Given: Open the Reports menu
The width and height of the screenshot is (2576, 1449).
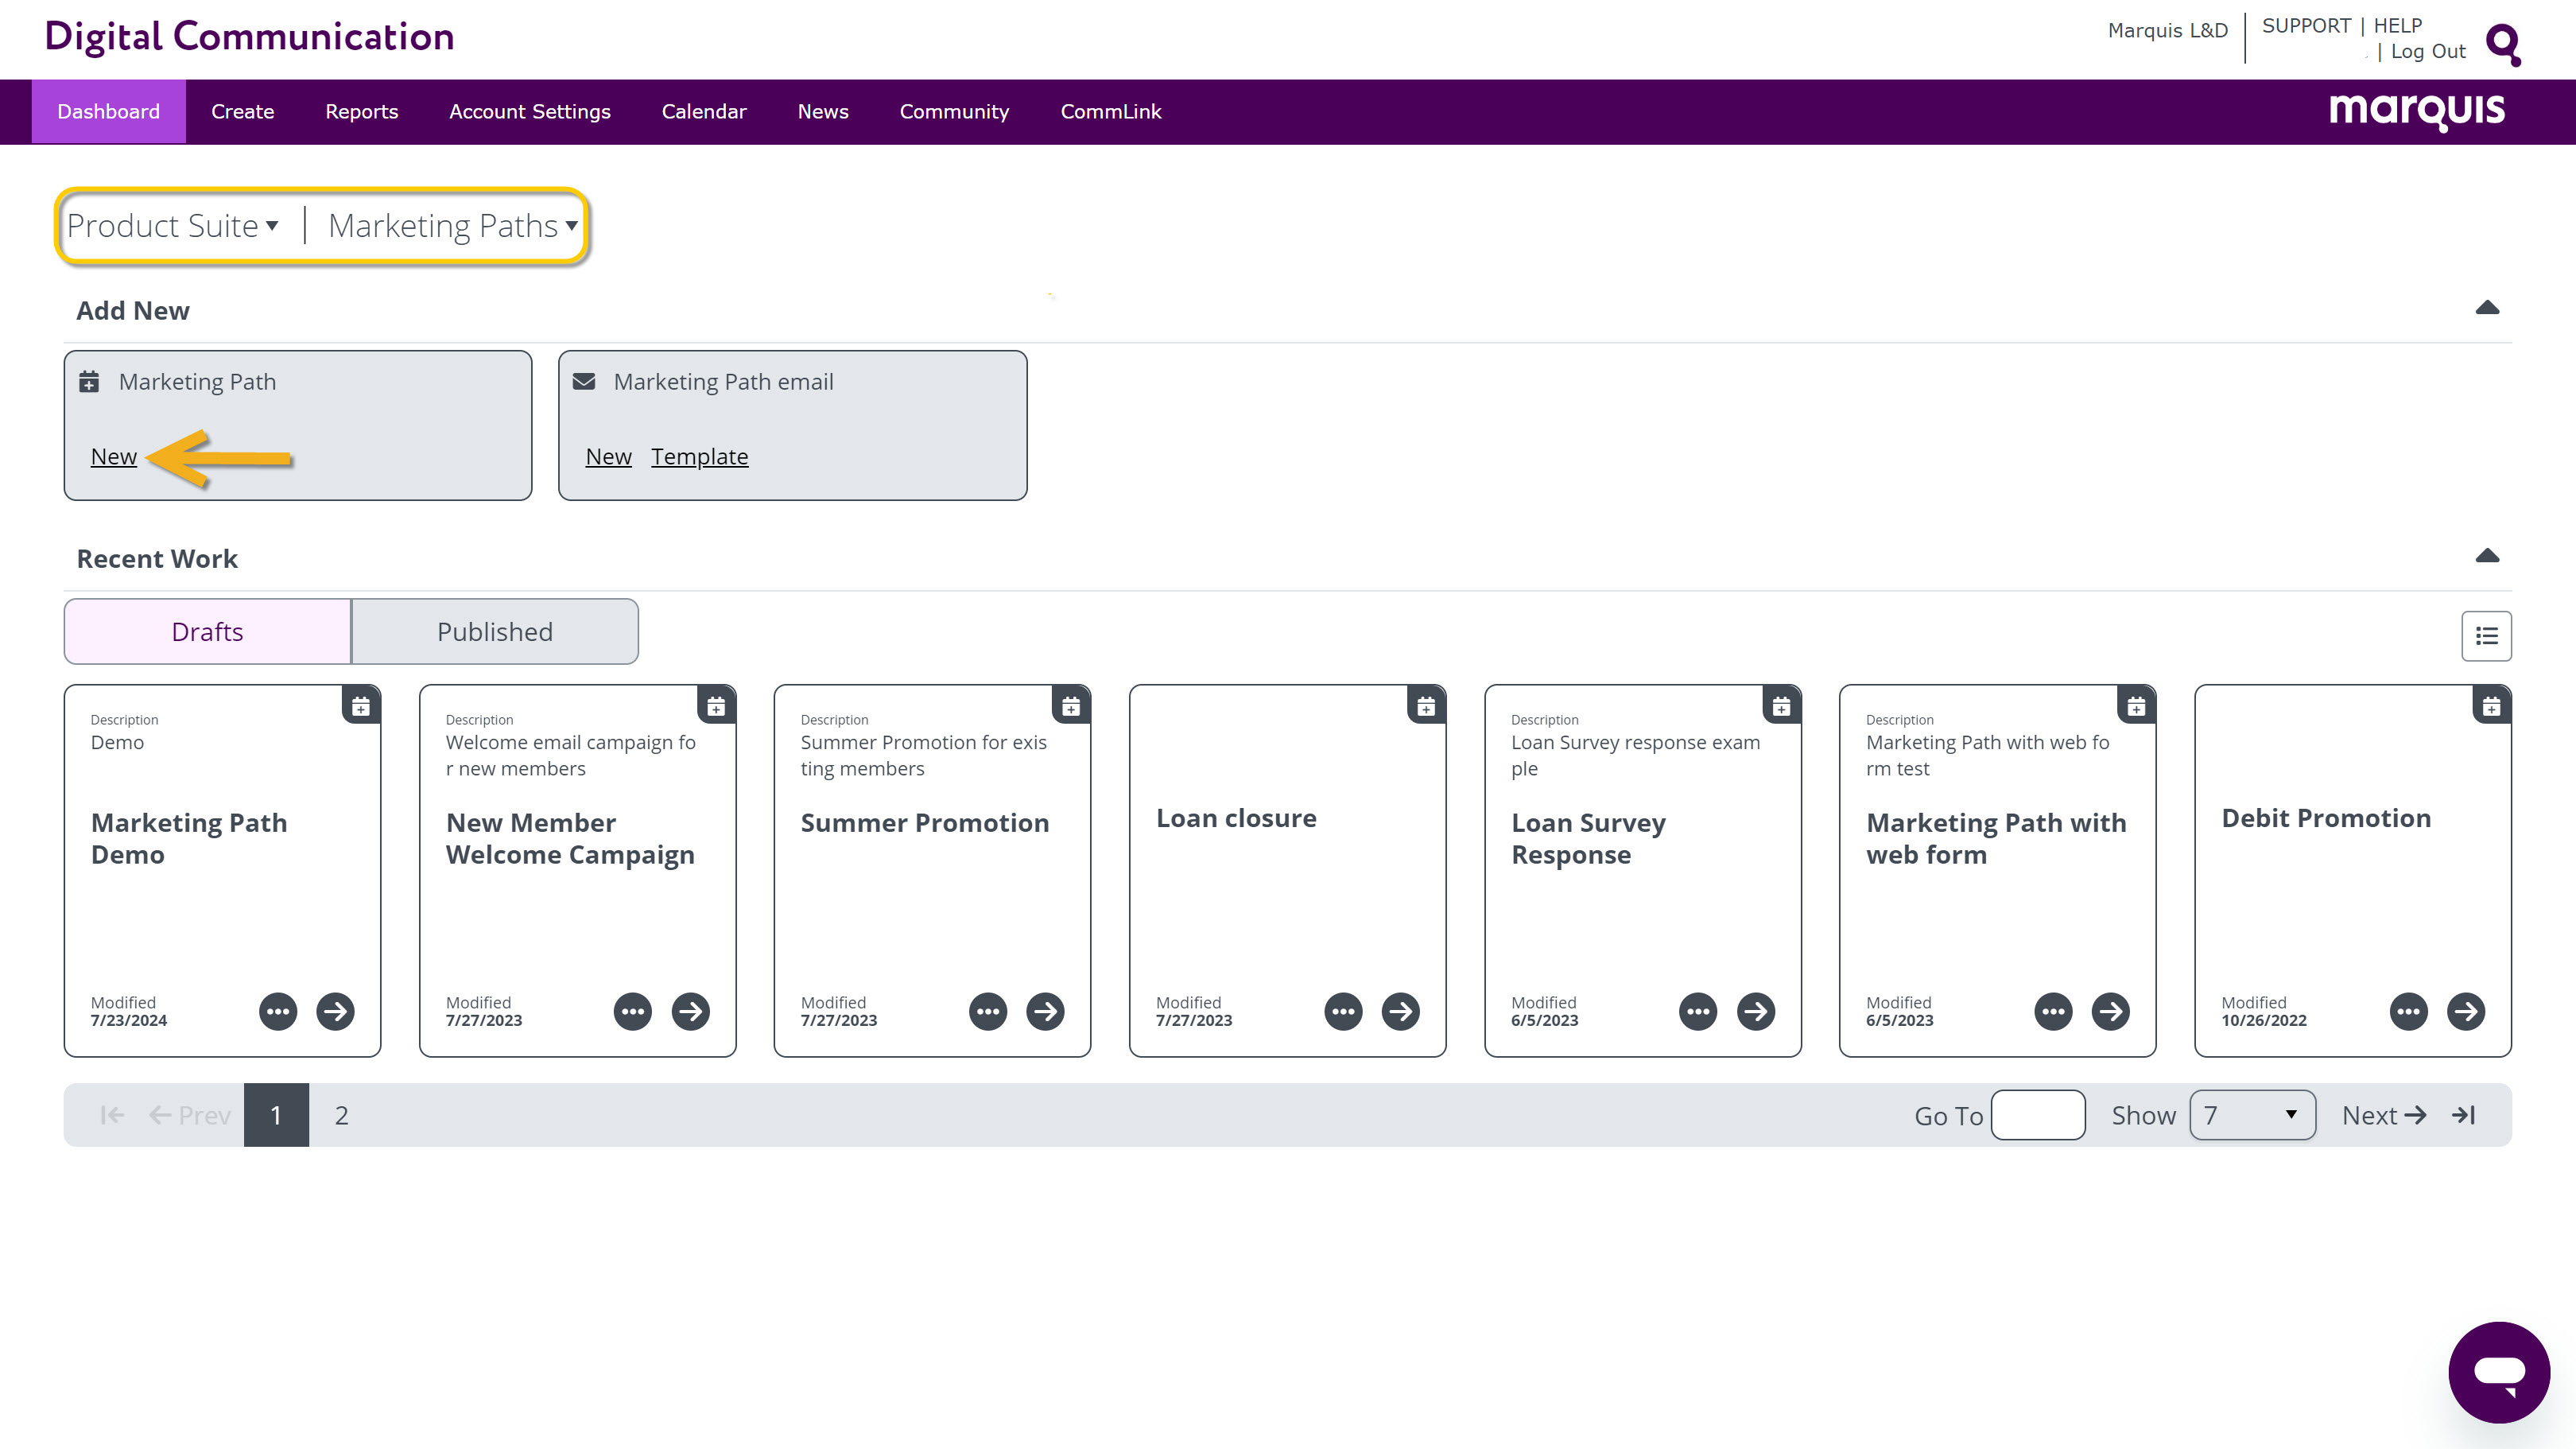Looking at the screenshot, I should (x=361, y=111).
